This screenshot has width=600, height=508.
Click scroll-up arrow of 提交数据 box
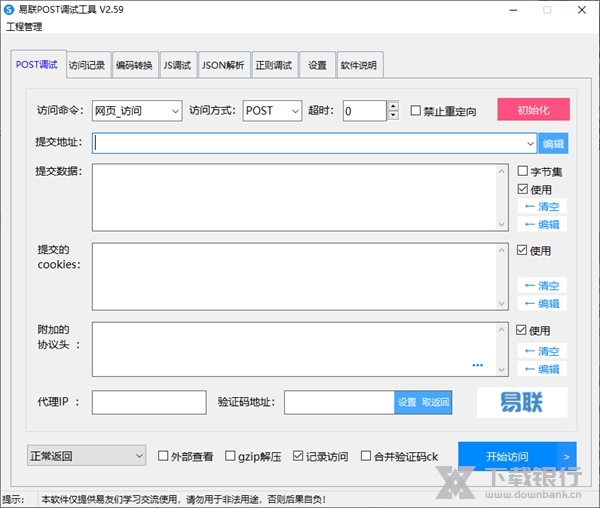[502, 171]
